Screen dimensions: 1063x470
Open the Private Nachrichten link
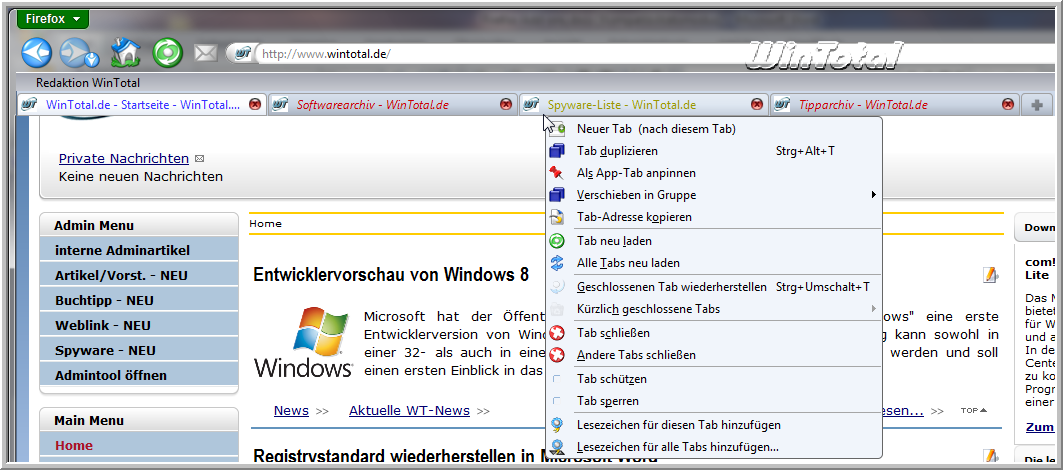click(123, 159)
